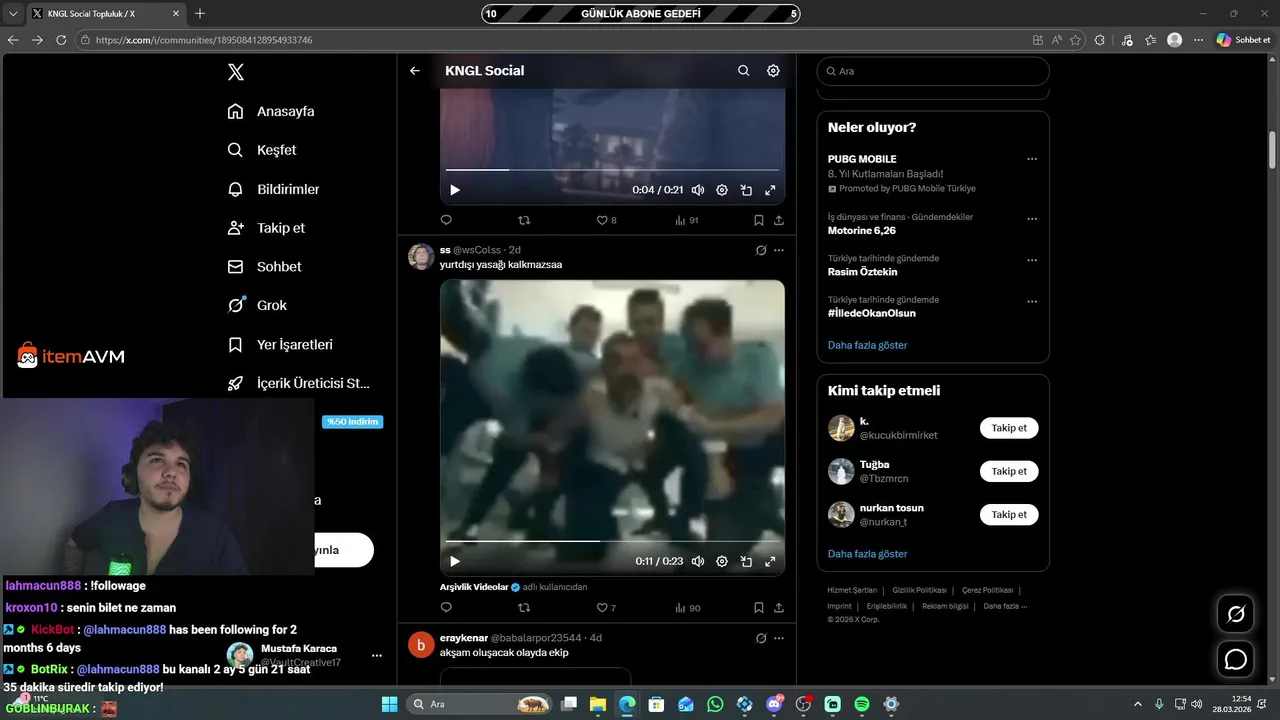1280x720 pixels.
Task: Reply to the ss post
Action: point(446,607)
